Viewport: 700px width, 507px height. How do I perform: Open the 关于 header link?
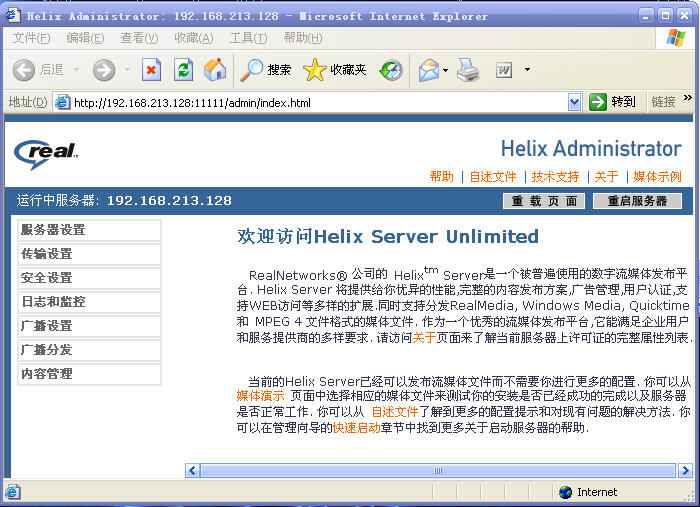click(x=606, y=177)
